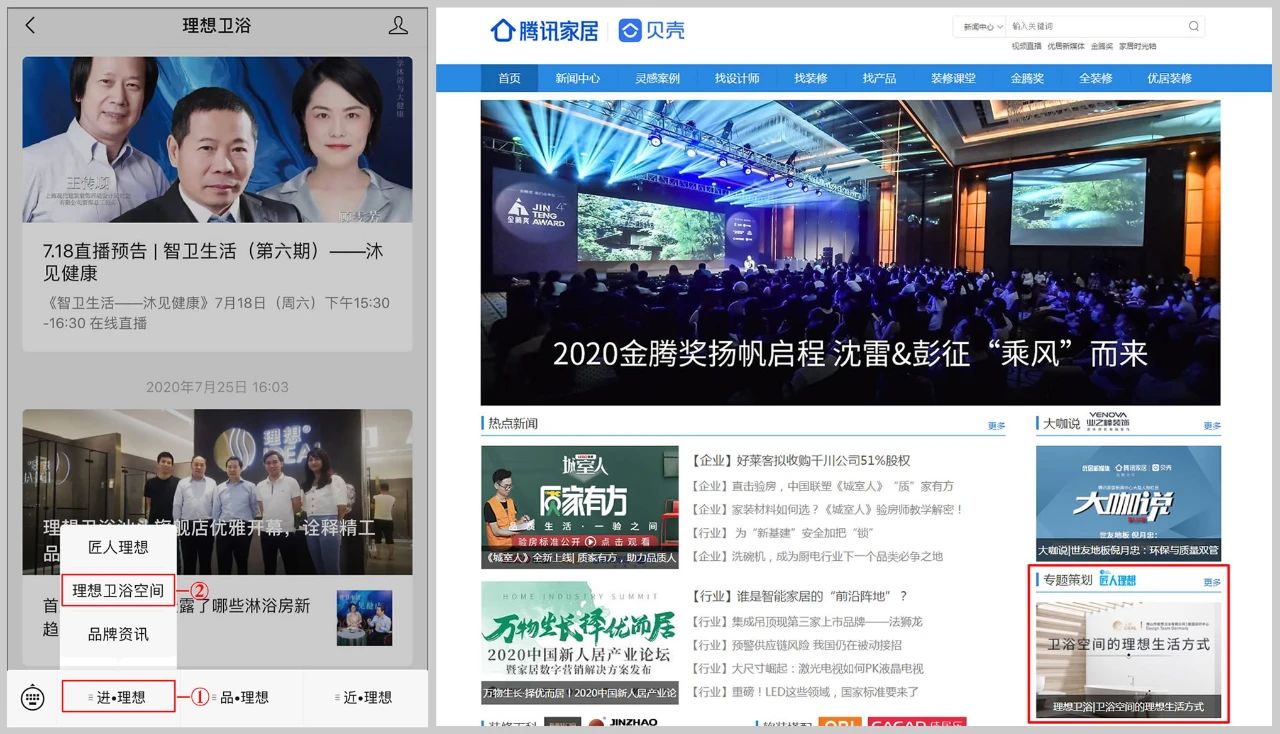The height and width of the screenshot is (734, 1280).
Task: Select 匠人理想 in the popup menu
Action: click(118, 547)
